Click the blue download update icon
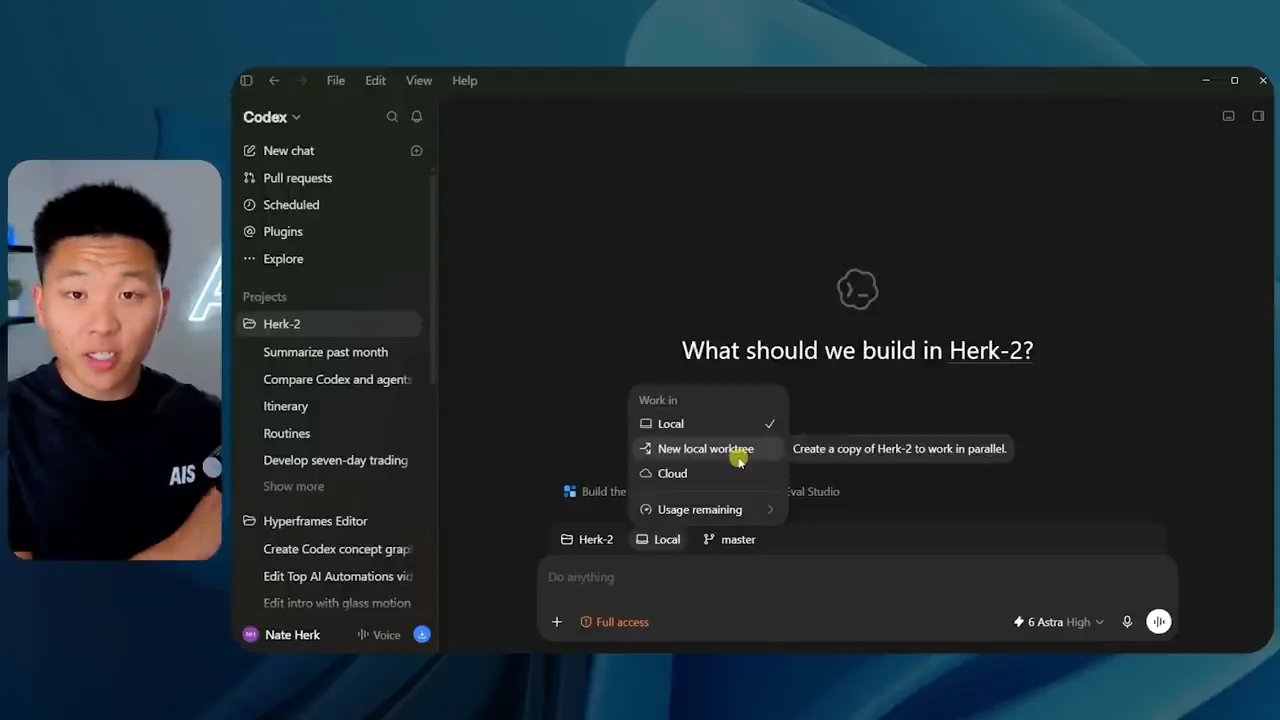1280x720 pixels. [x=422, y=634]
